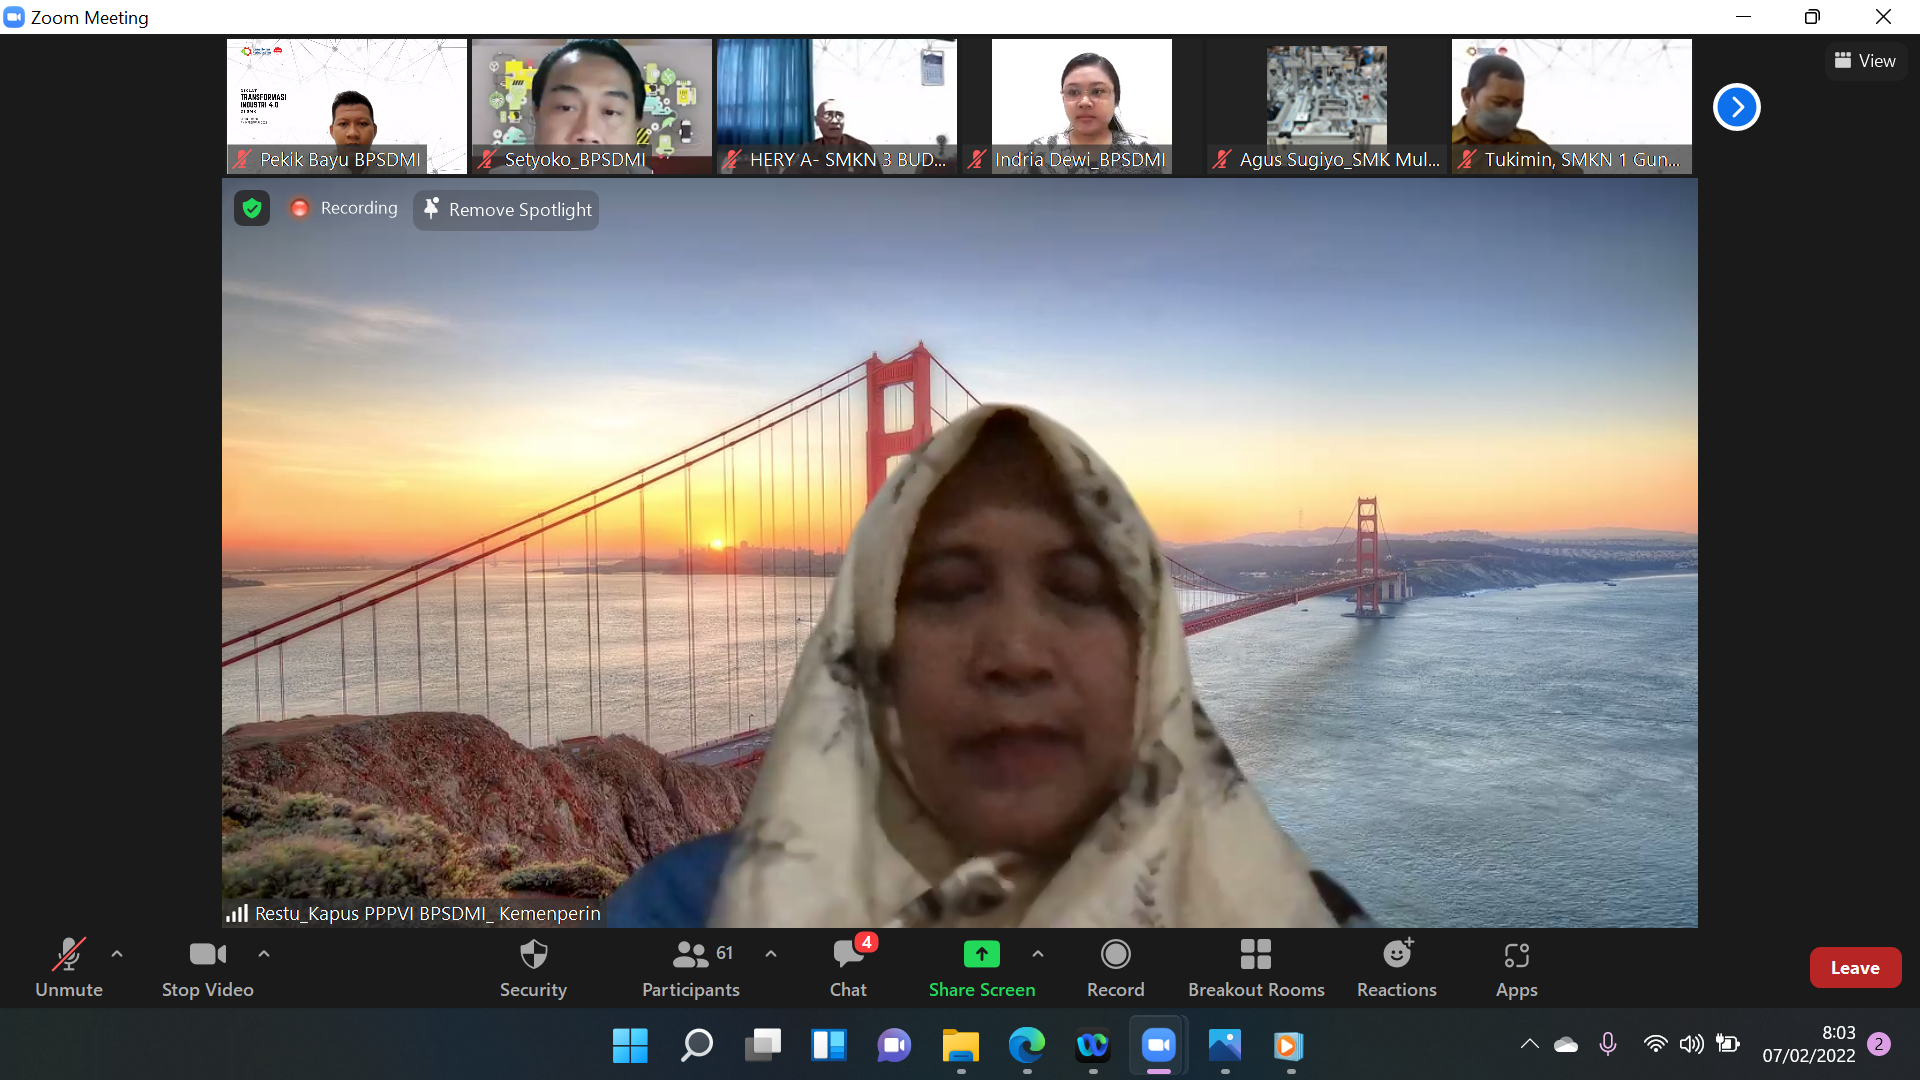Open the Webex app on the taskbar

click(x=1093, y=1046)
